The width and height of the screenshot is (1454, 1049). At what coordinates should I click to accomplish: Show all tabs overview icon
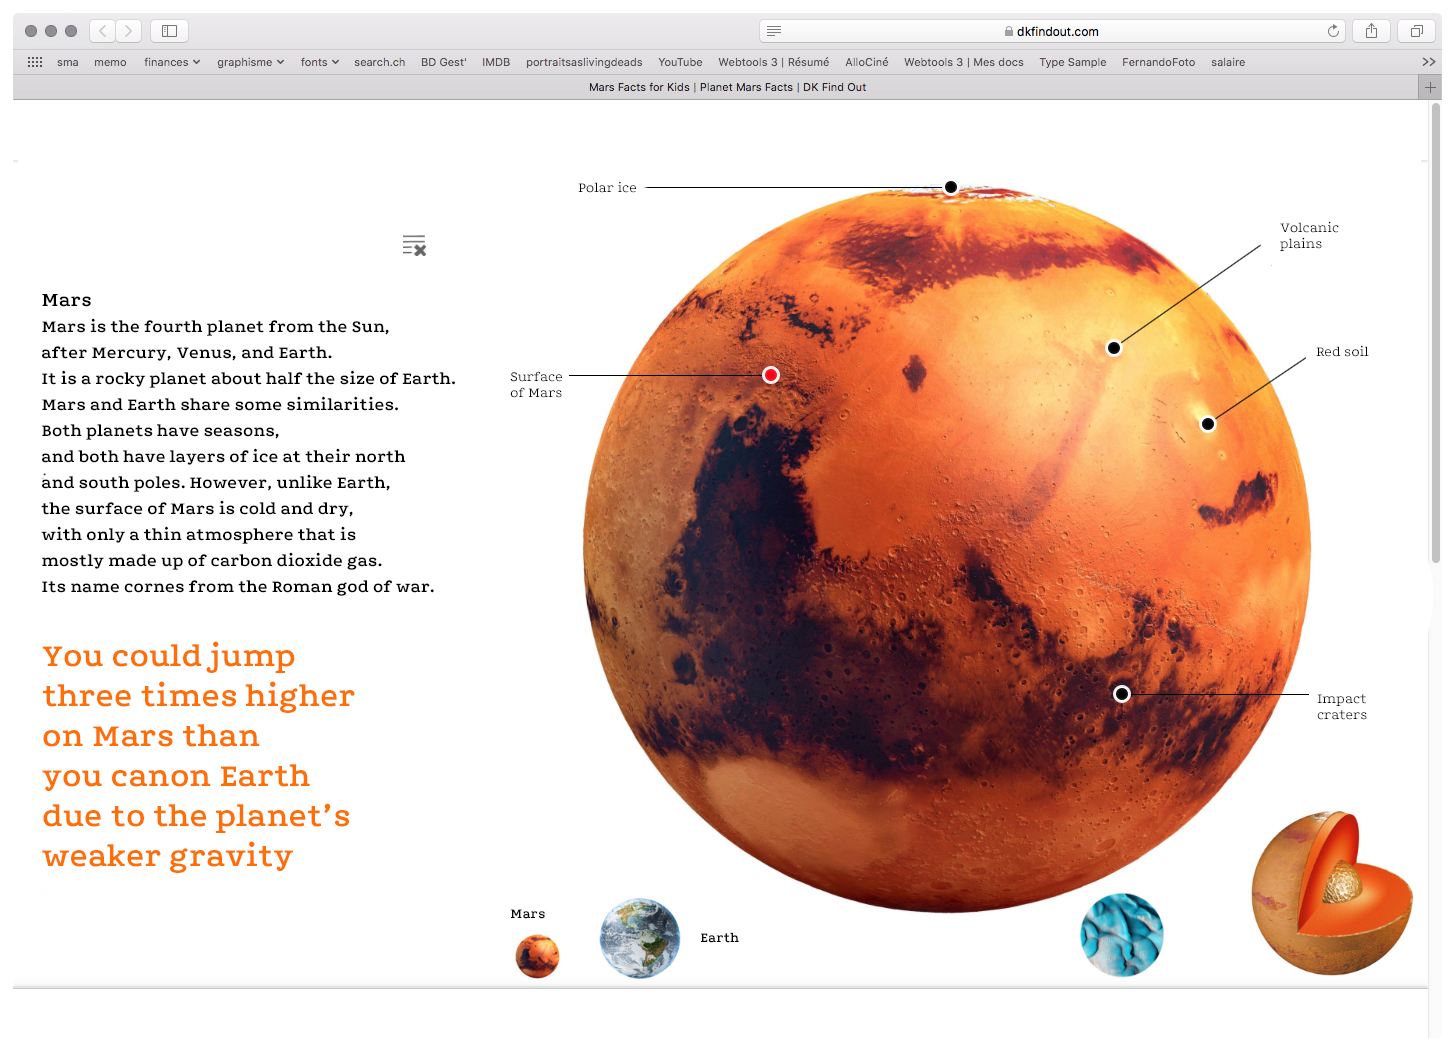tap(1416, 31)
